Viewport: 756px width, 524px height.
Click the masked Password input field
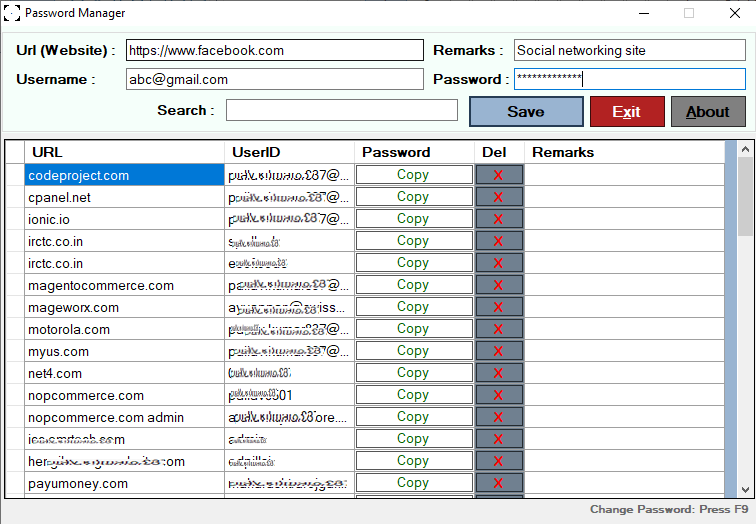pos(630,79)
